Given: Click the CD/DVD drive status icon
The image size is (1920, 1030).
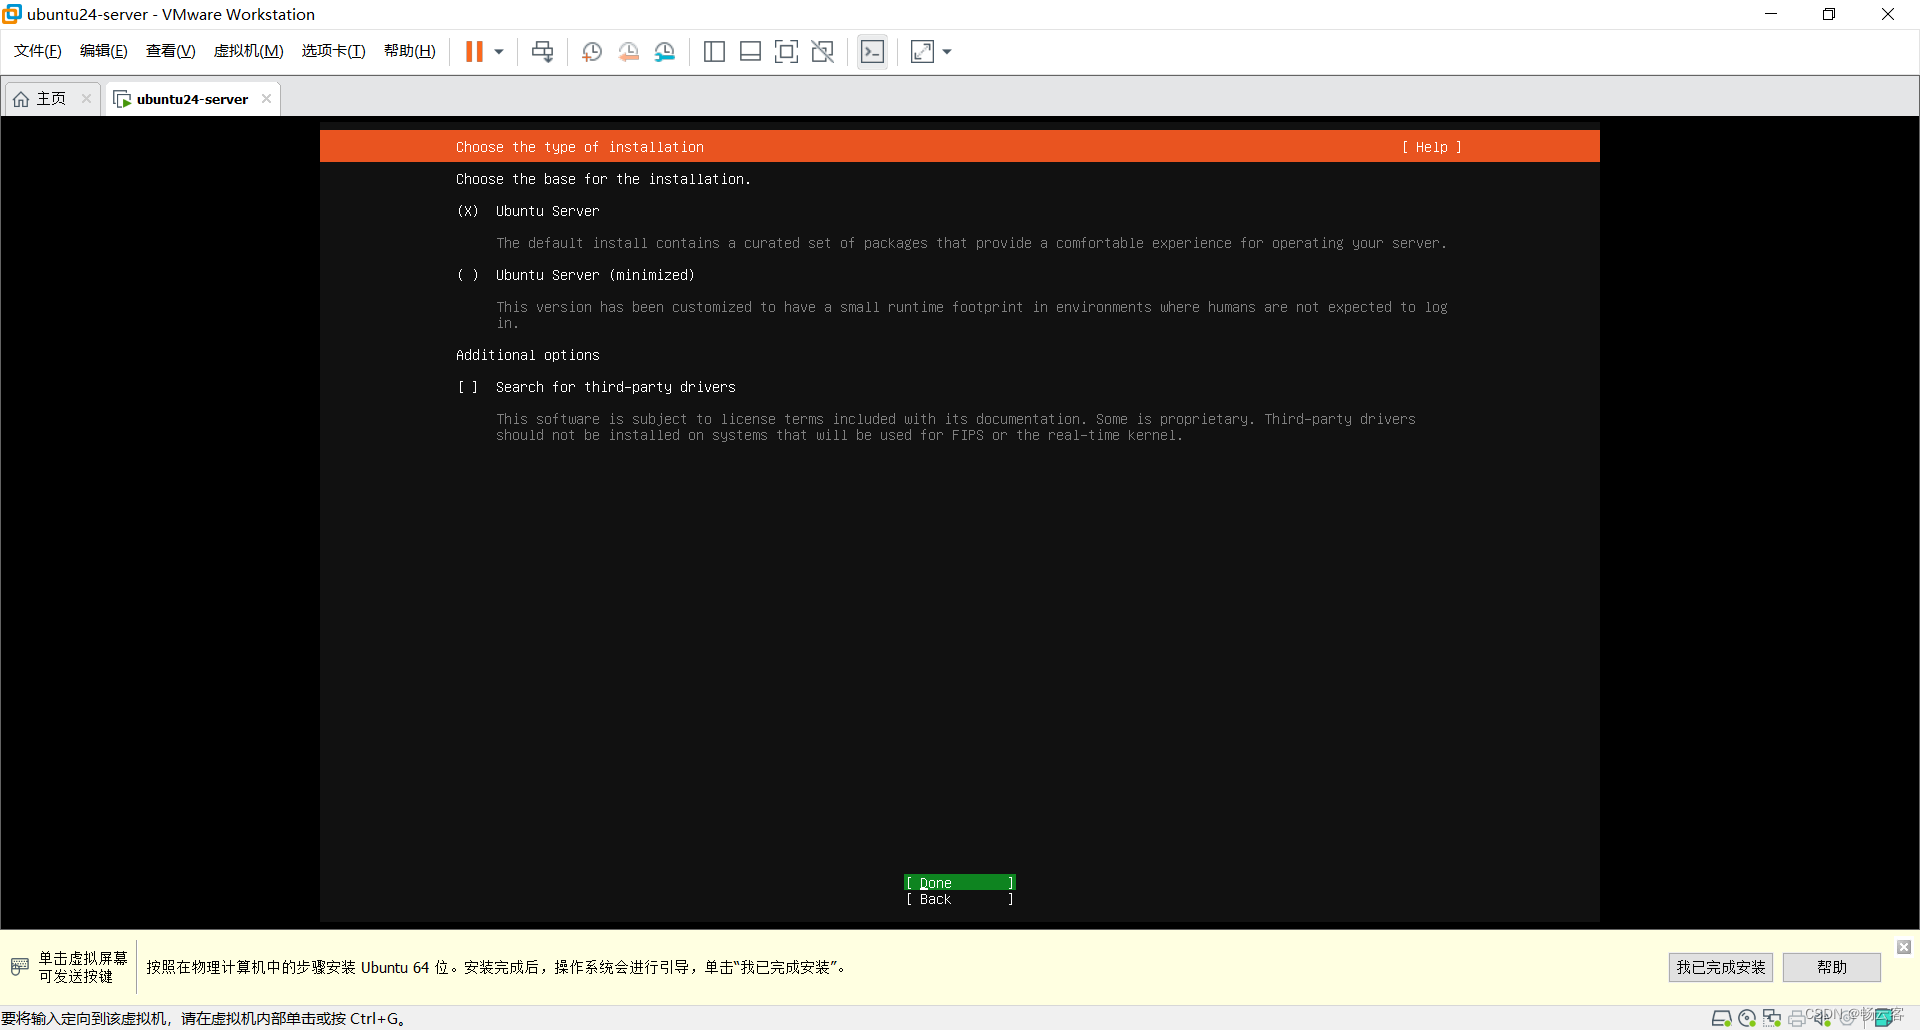Looking at the screenshot, I should [1747, 1018].
